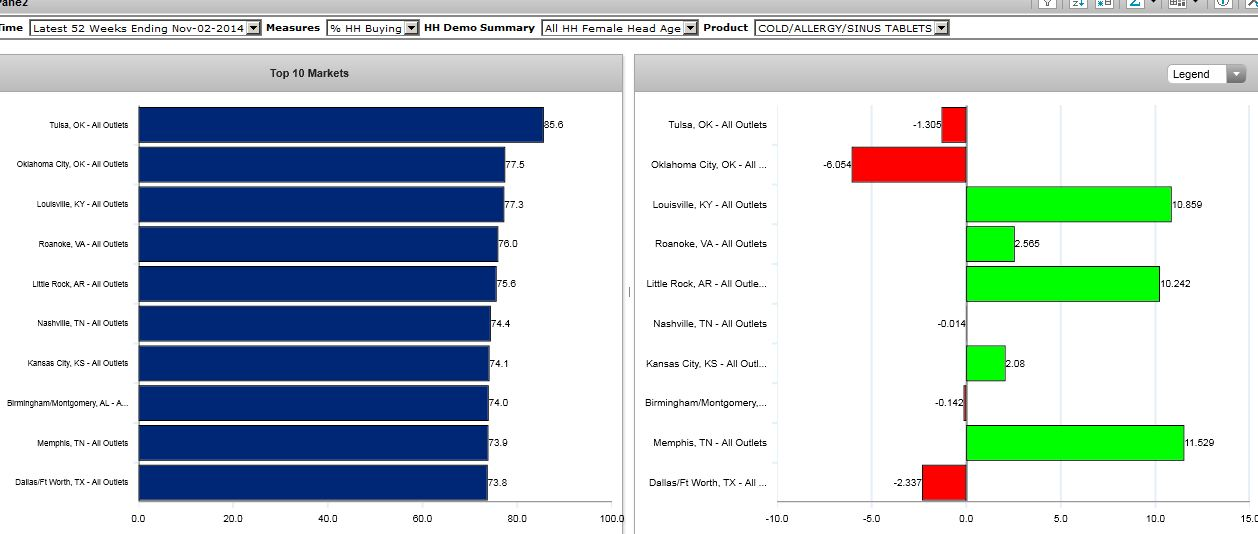Image resolution: width=1258 pixels, height=534 pixels.
Task: Click Nashville, TN label in right chart
Action: [x=709, y=324]
